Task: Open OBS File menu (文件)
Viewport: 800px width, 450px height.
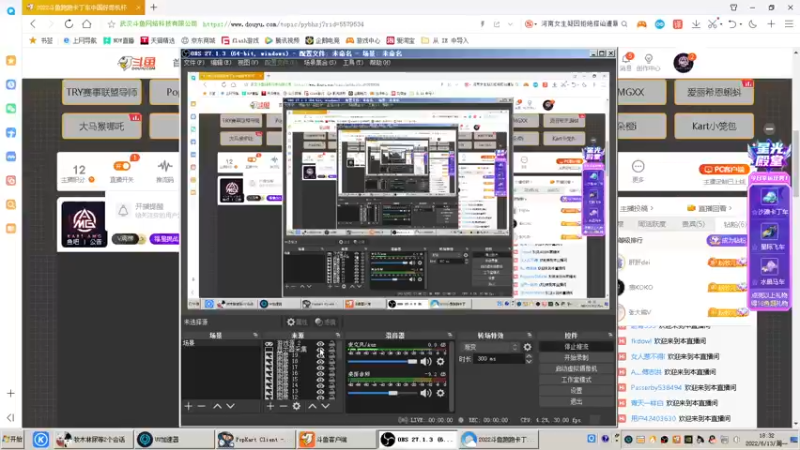Action: tap(193, 63)
